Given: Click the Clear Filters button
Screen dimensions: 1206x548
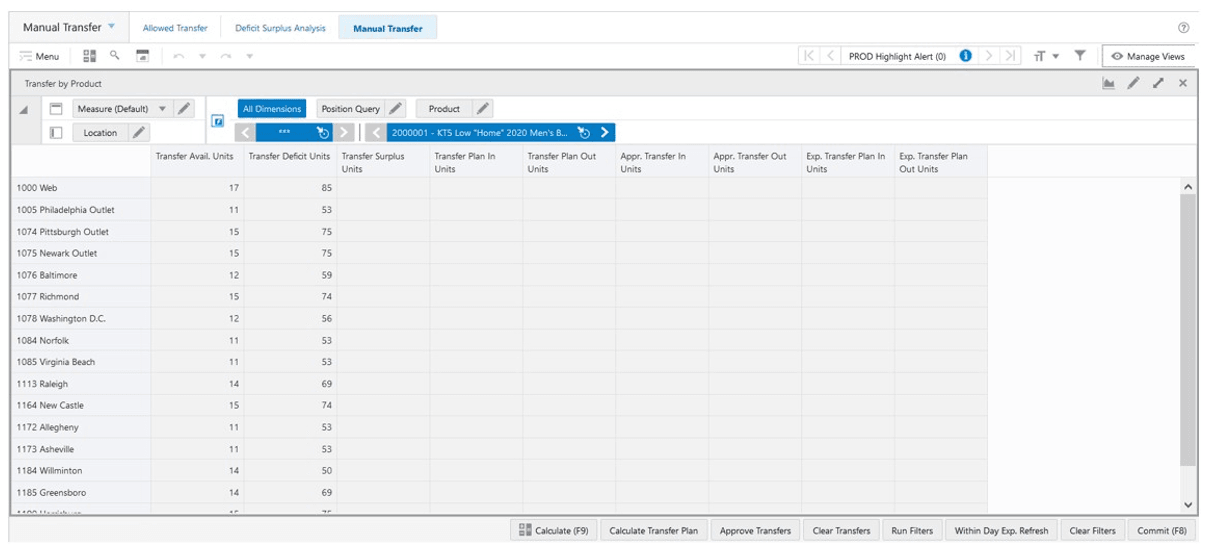Looking at the screenshot, I should pos(1092,531).
